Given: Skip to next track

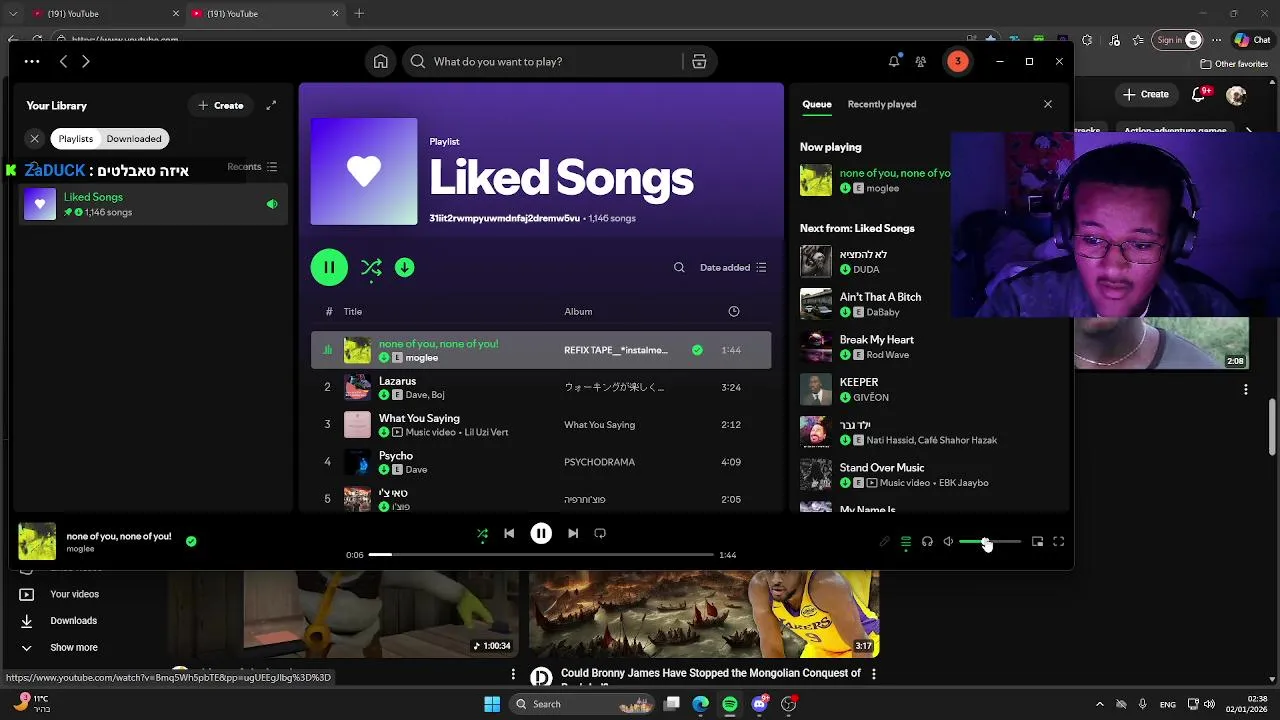Looking at the screenshot, I should tap(573, 533).
